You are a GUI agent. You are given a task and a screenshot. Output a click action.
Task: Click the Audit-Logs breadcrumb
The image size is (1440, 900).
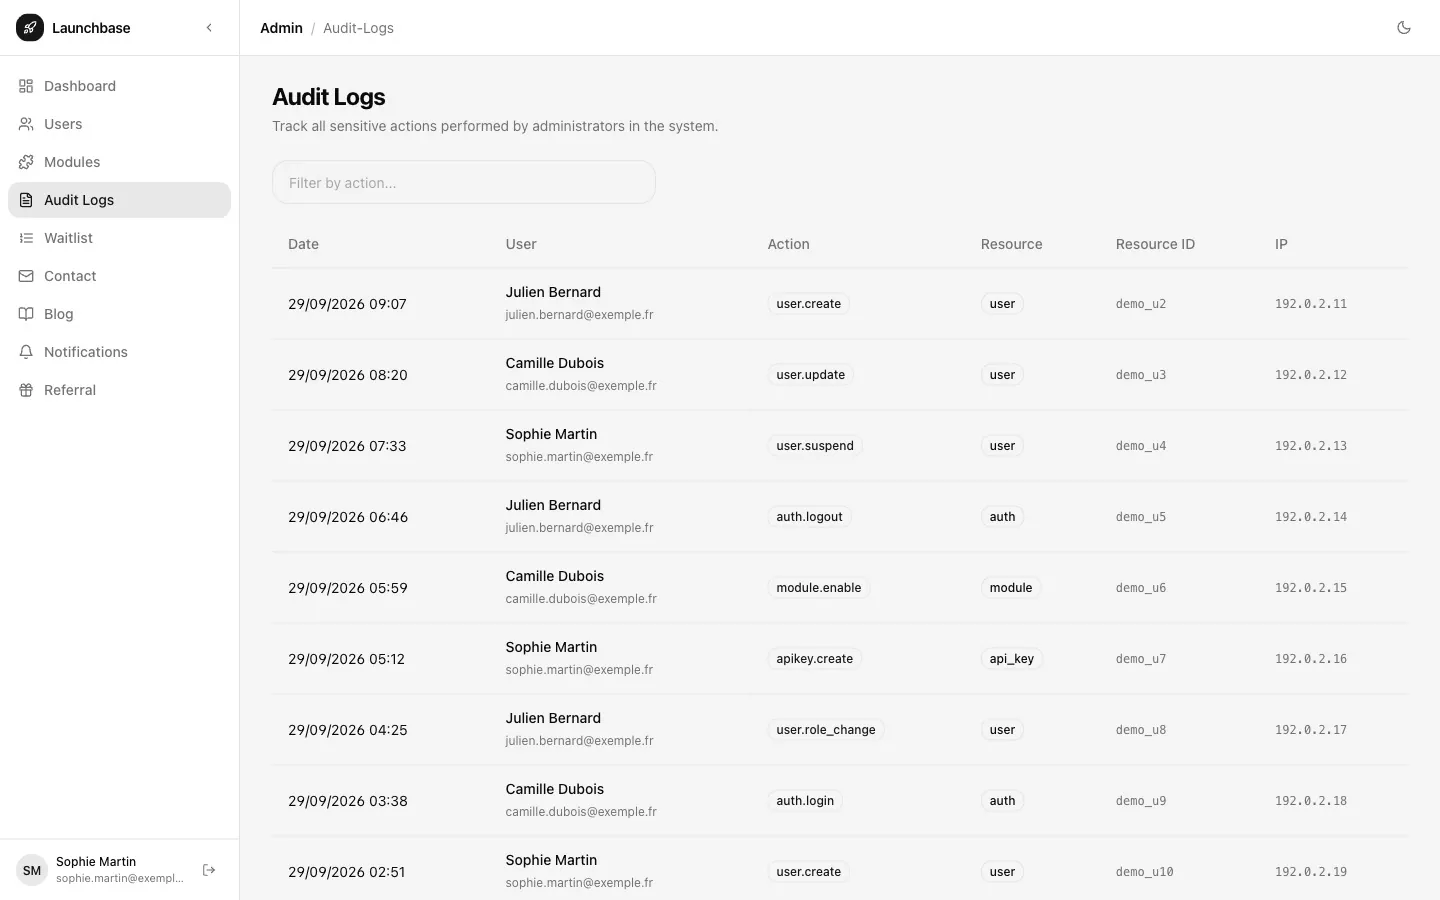(358, 28)
